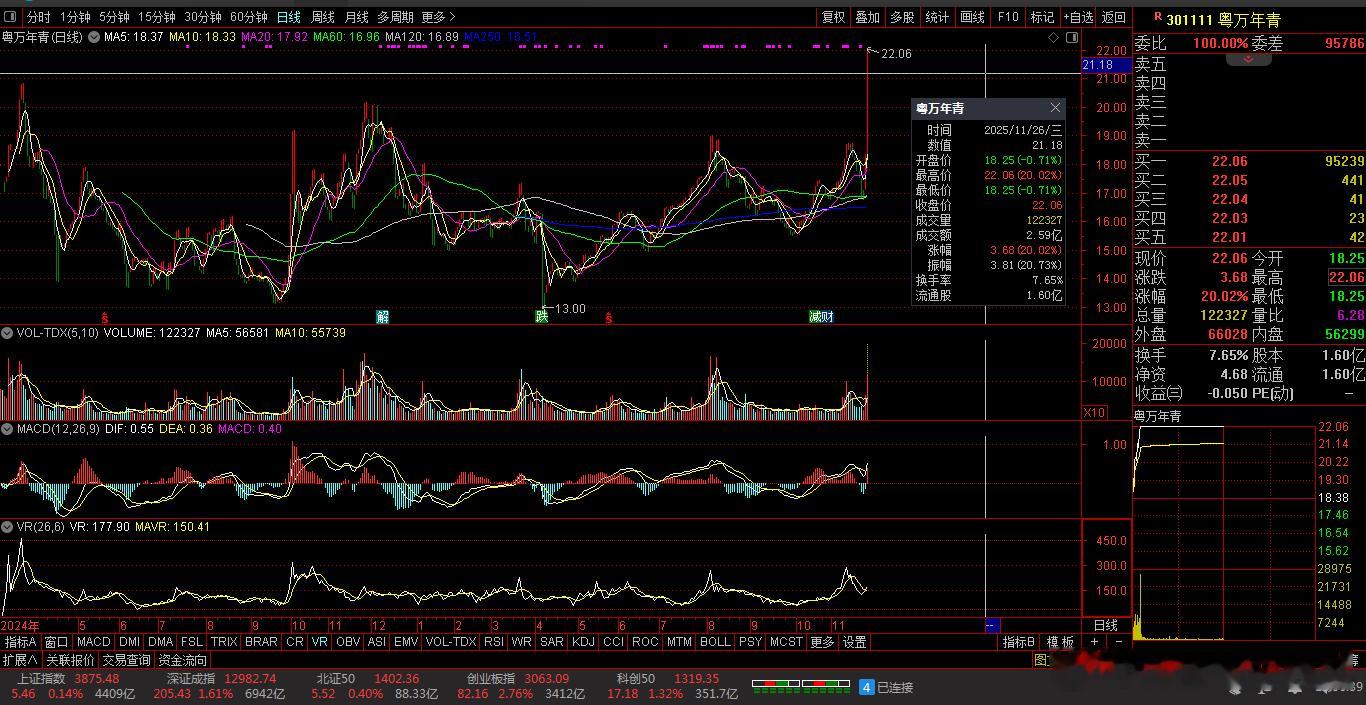Open the MACD indicator dropdown arrow
1366x705 pixels.
[x=7, y=429]
